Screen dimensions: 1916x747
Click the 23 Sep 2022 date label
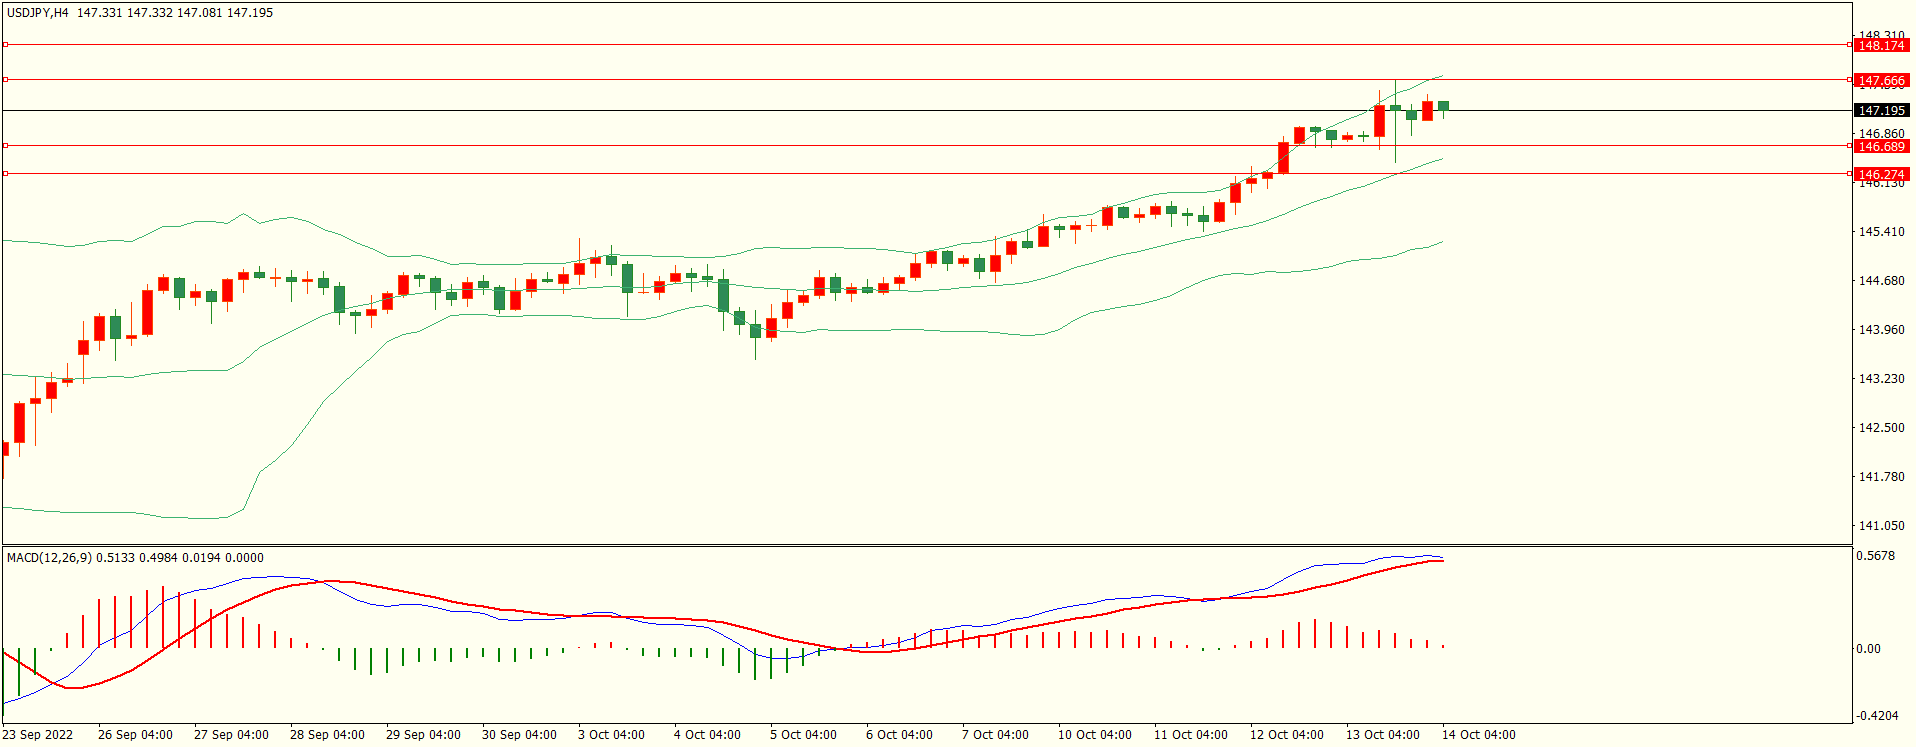click(x=38, y=734)
